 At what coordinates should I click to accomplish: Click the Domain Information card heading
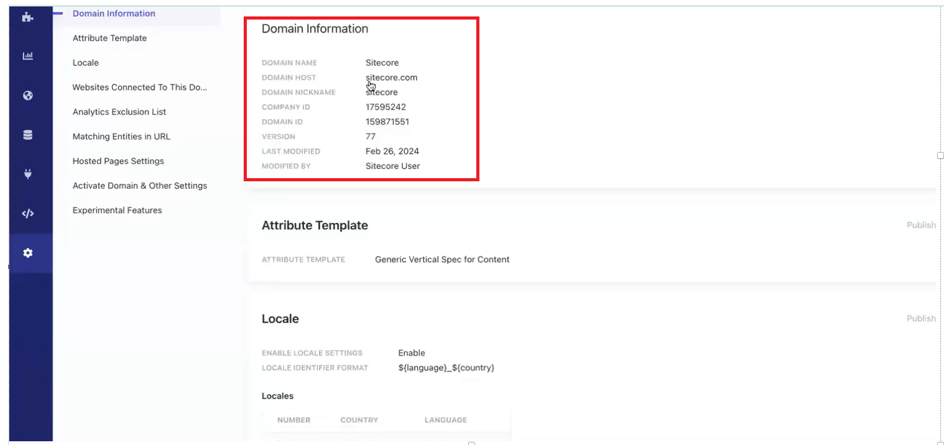315,28
